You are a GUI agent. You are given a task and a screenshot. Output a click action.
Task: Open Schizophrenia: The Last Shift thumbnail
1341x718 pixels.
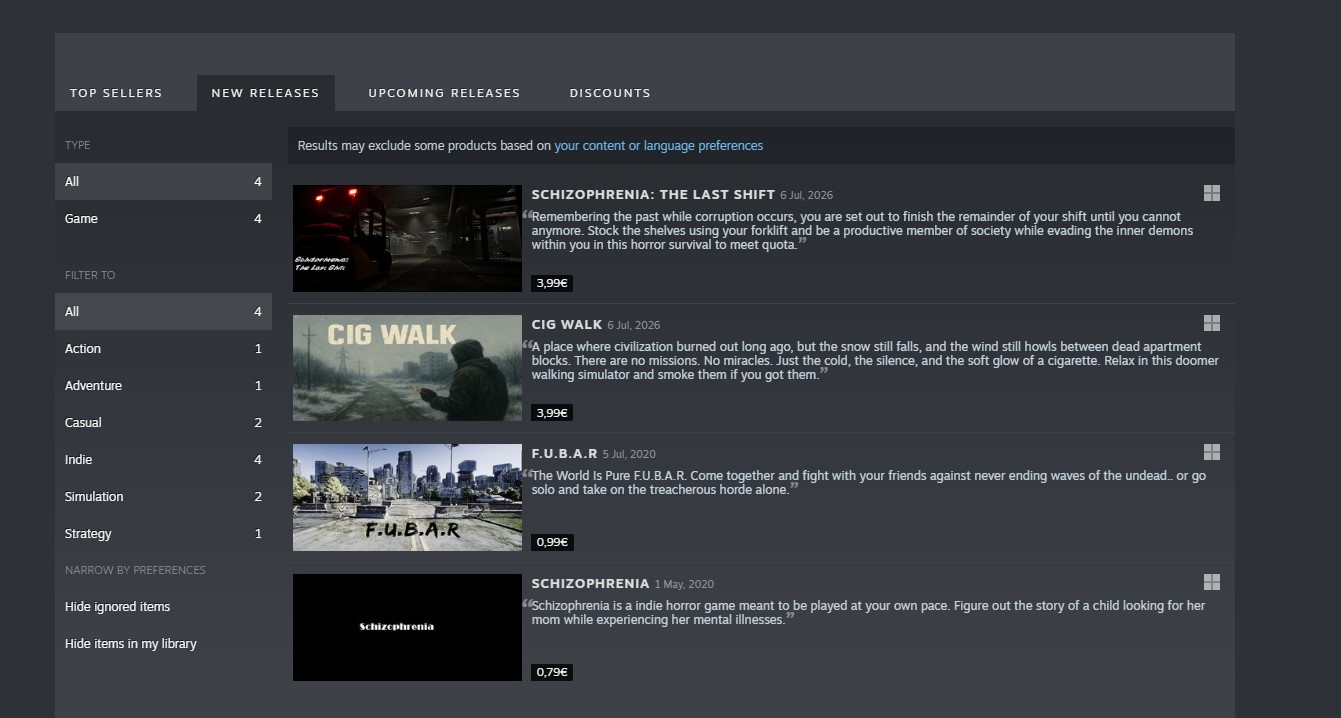pos(407,238)
